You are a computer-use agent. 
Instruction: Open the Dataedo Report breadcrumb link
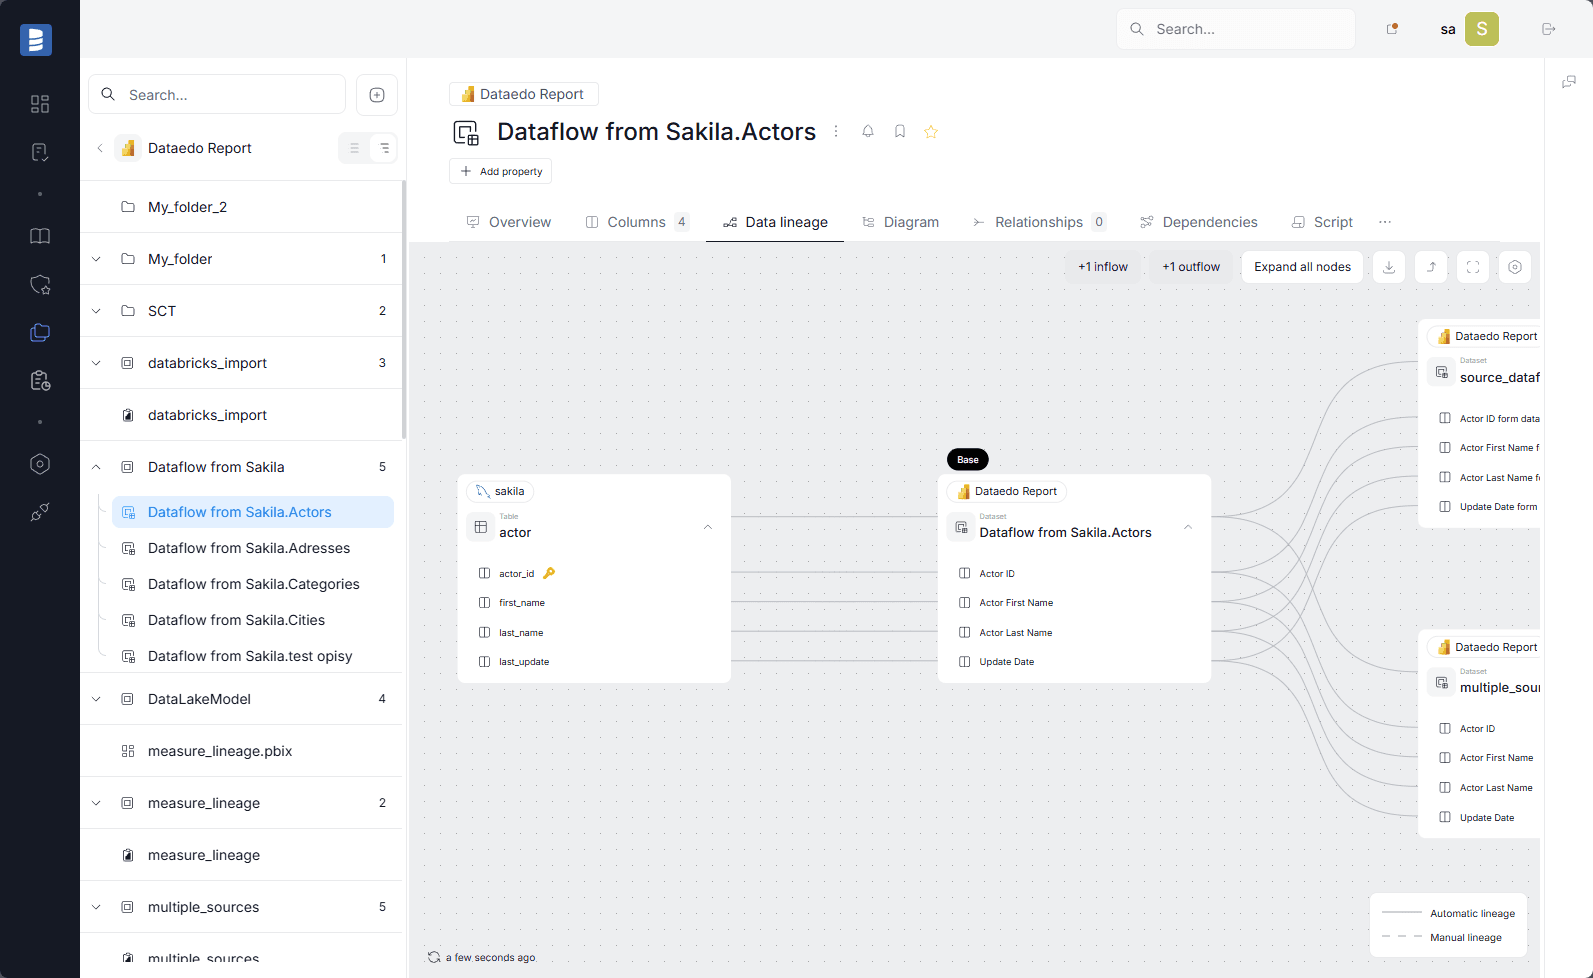[524, 94]
